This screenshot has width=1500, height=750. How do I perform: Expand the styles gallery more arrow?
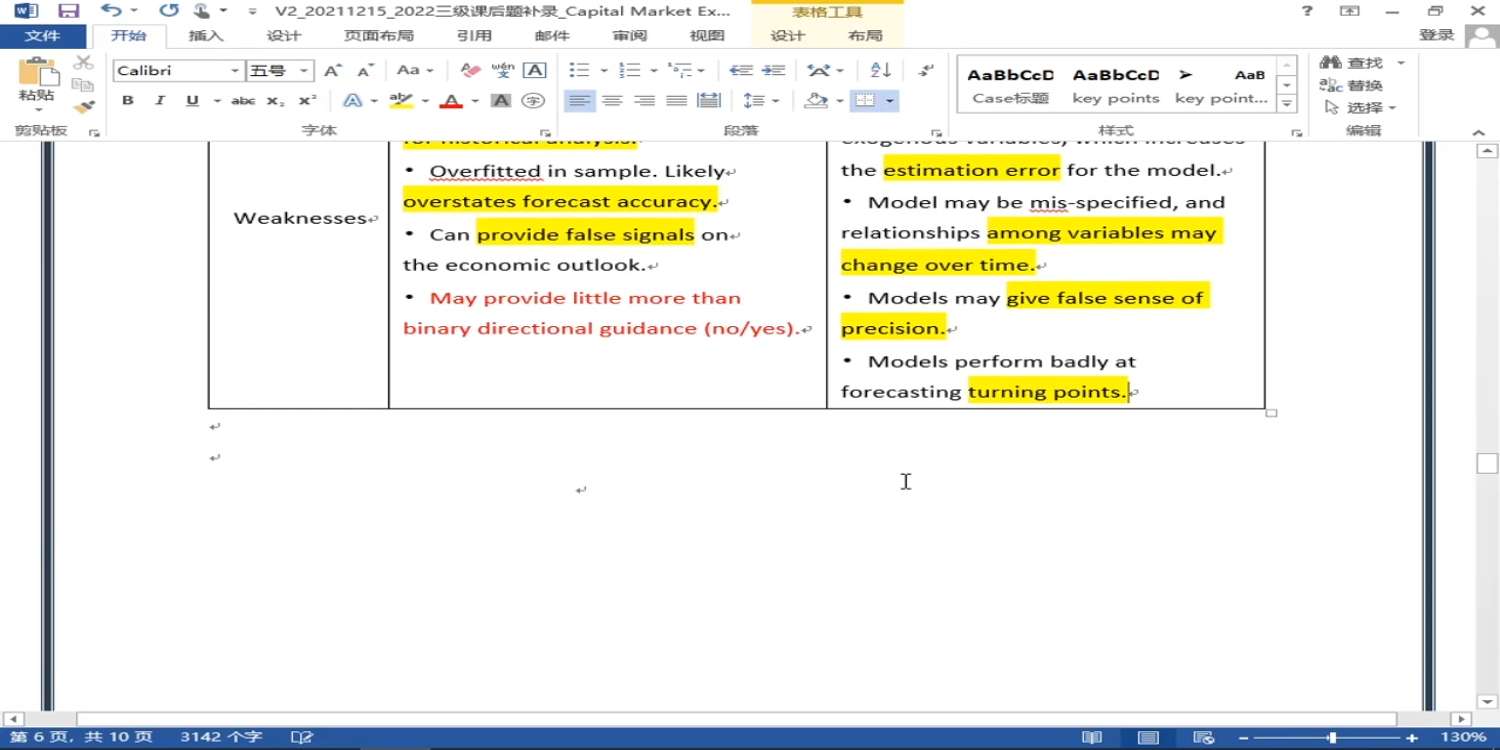[1288, 104]
